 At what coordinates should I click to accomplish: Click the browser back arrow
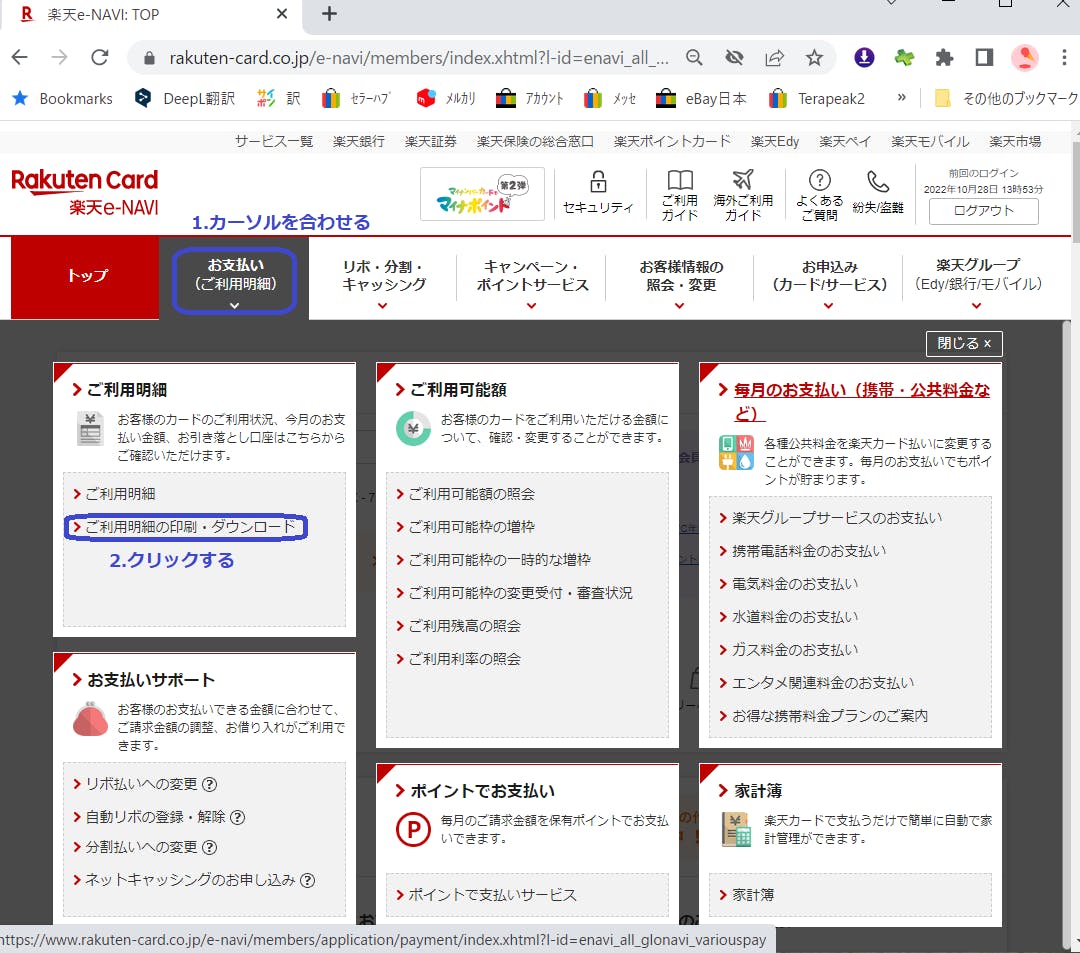pos(20,58)
